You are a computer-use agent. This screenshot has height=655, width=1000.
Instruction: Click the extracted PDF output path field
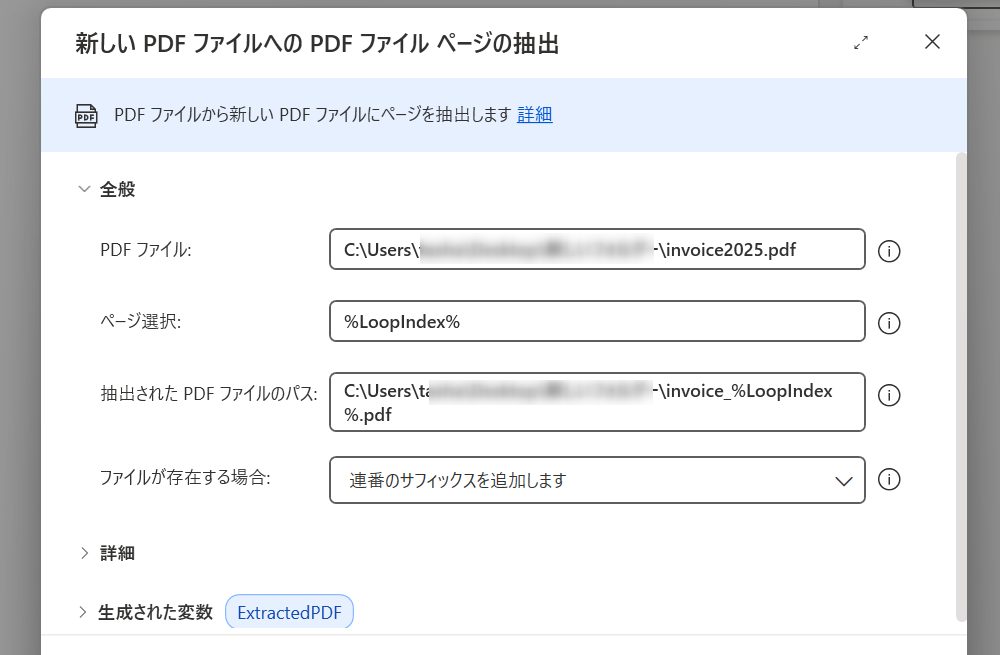(x=597, y=401)
